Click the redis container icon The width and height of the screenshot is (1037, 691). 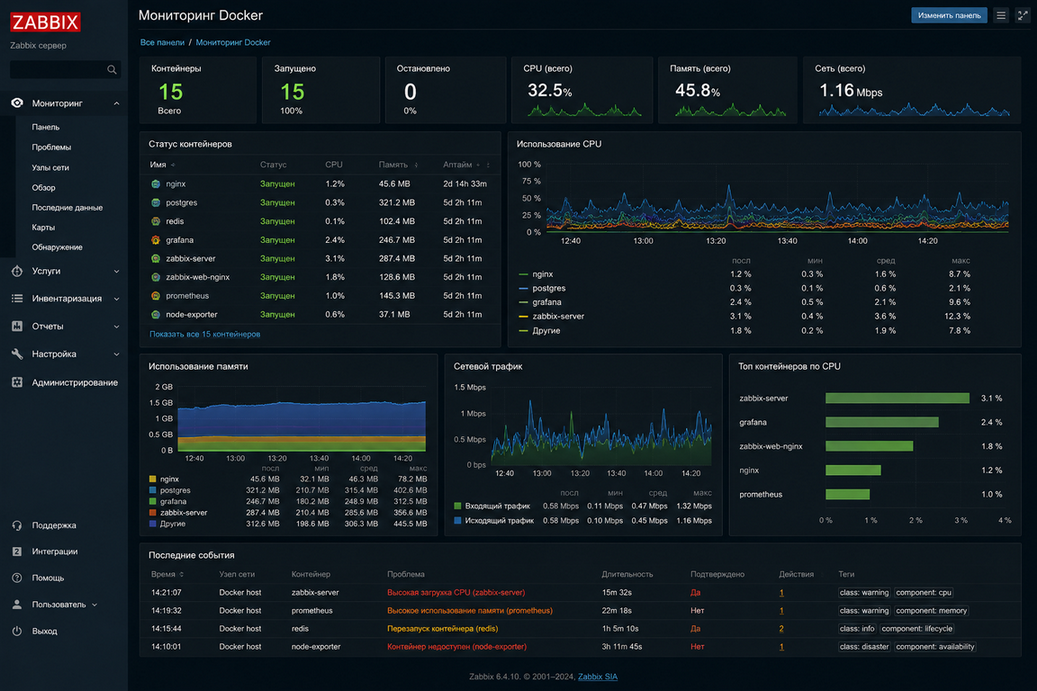pyautogui.click(x=155, y=222)
